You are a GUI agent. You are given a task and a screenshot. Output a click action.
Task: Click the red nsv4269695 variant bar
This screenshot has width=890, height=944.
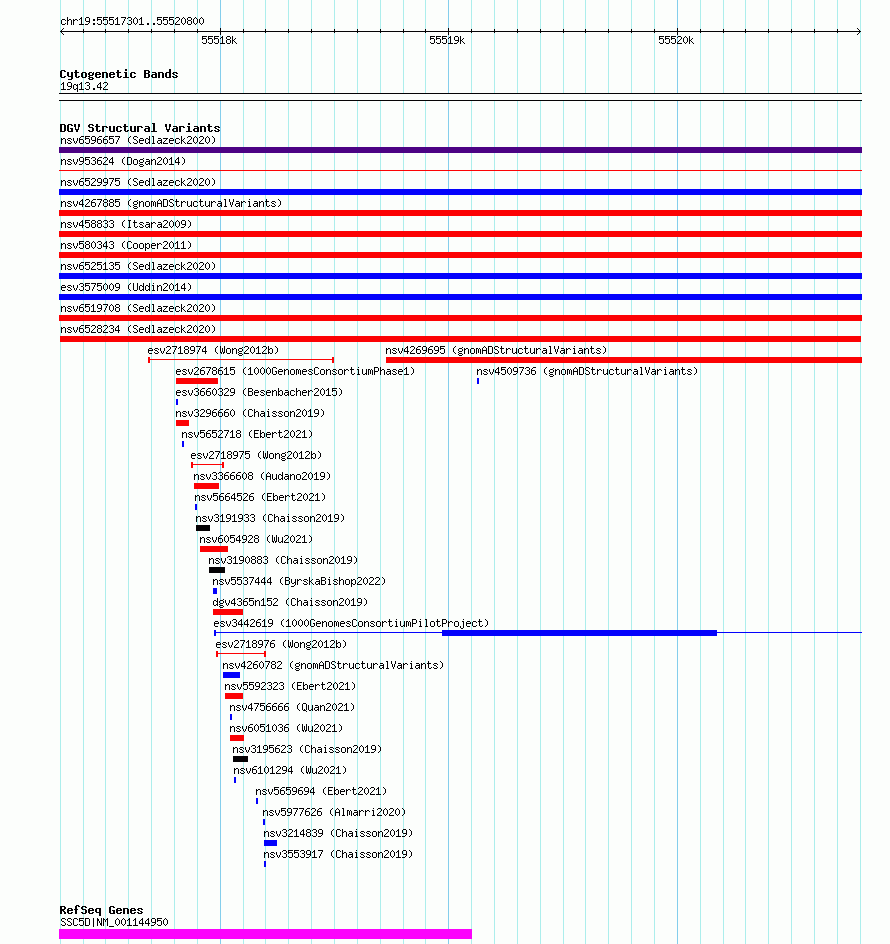point(624,360)
